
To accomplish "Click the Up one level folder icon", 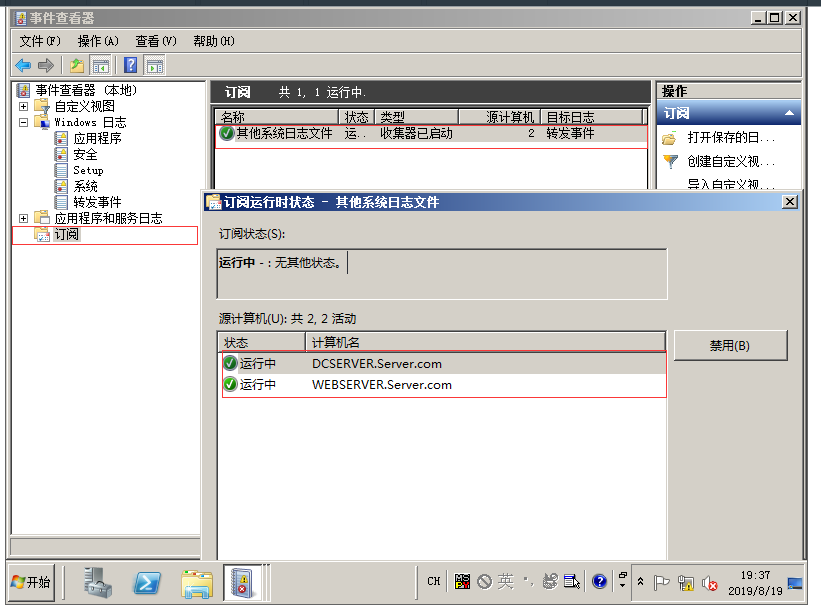I will (77, 66).
